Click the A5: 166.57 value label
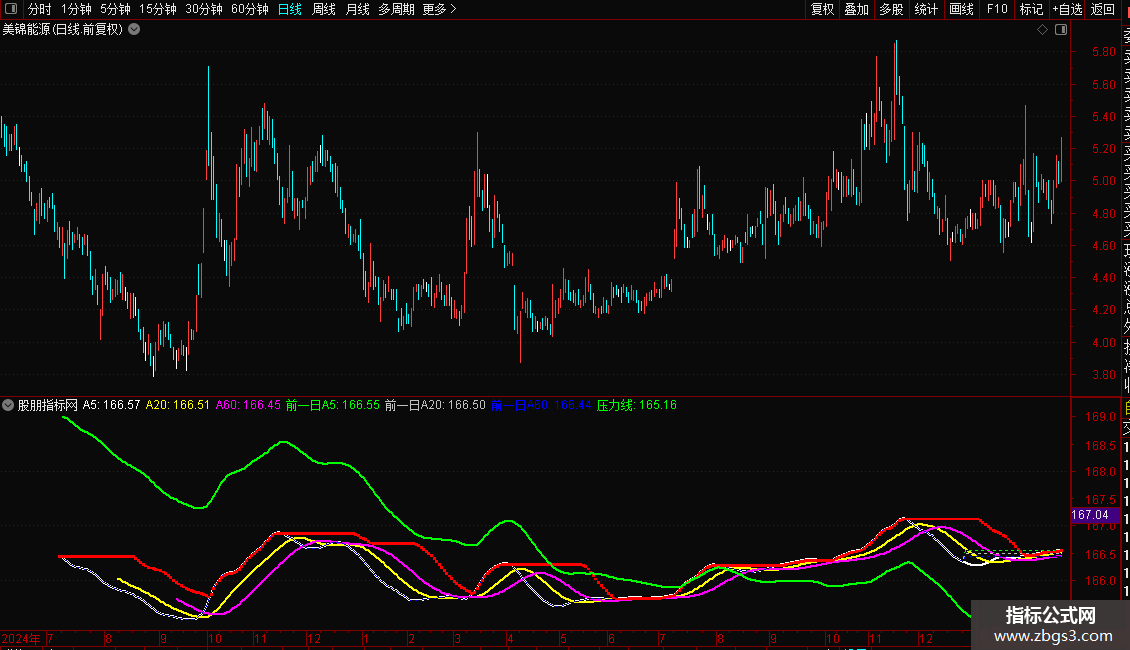Screen dimensions: 1130x650 [112, 405]
